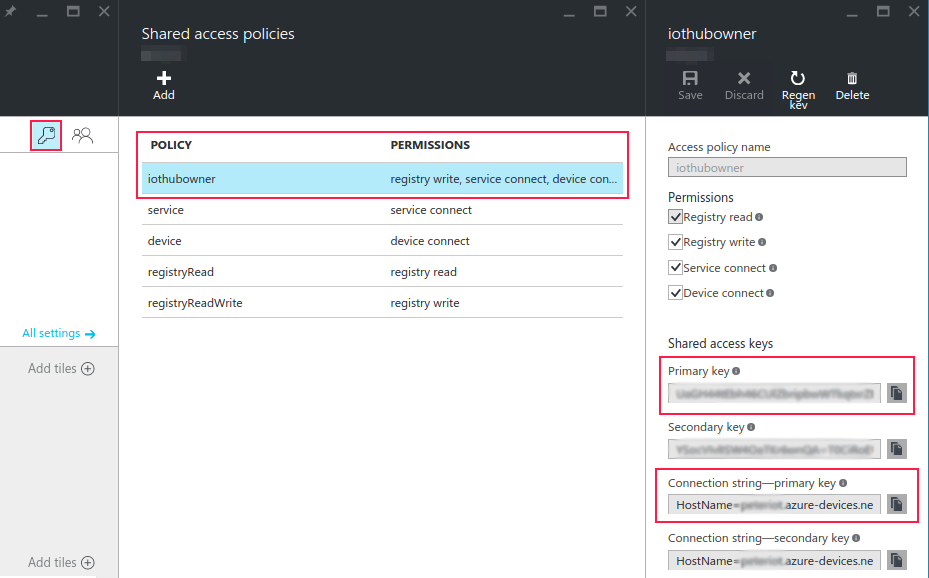Minimize the iothubowner blade
This screenshot has height=578, width=929.
click(x=852, y=13)
